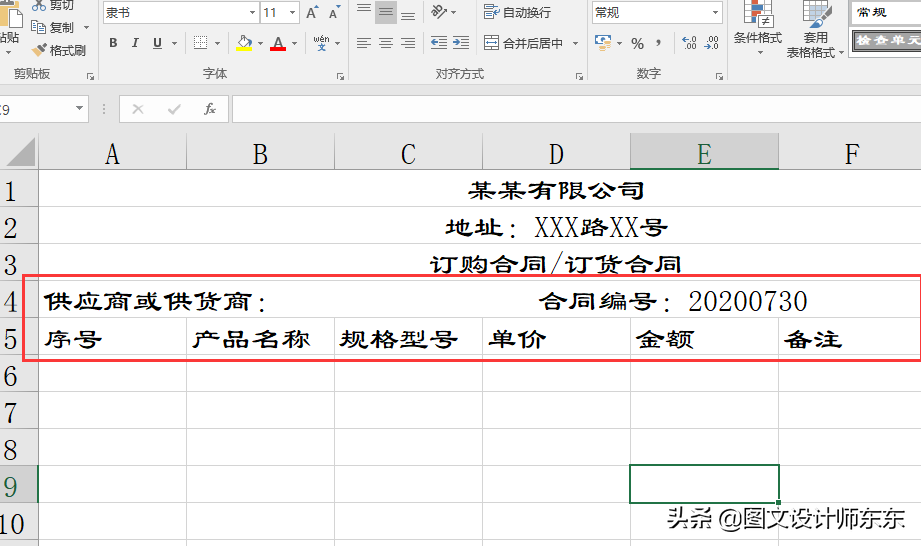Open the font name dropdown showing 隶书
The width and height of the screenshot is (921, 546).
point(252,12)
